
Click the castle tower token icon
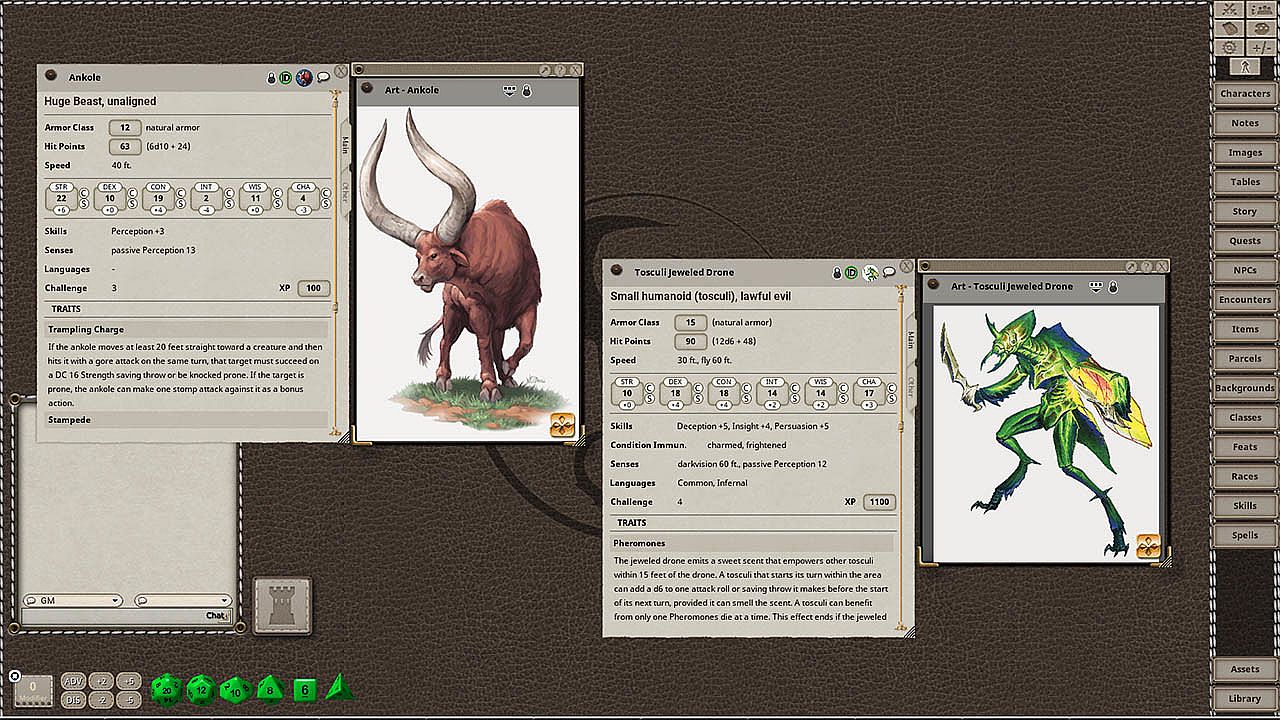281,606
